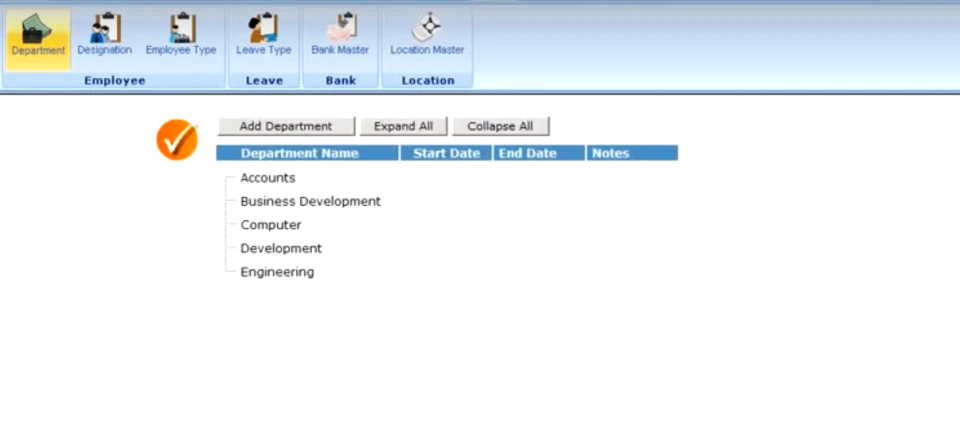This screenshot has width=960, height=430.
Task: Open the Department icon in ribbon
Action: [38, 39]
